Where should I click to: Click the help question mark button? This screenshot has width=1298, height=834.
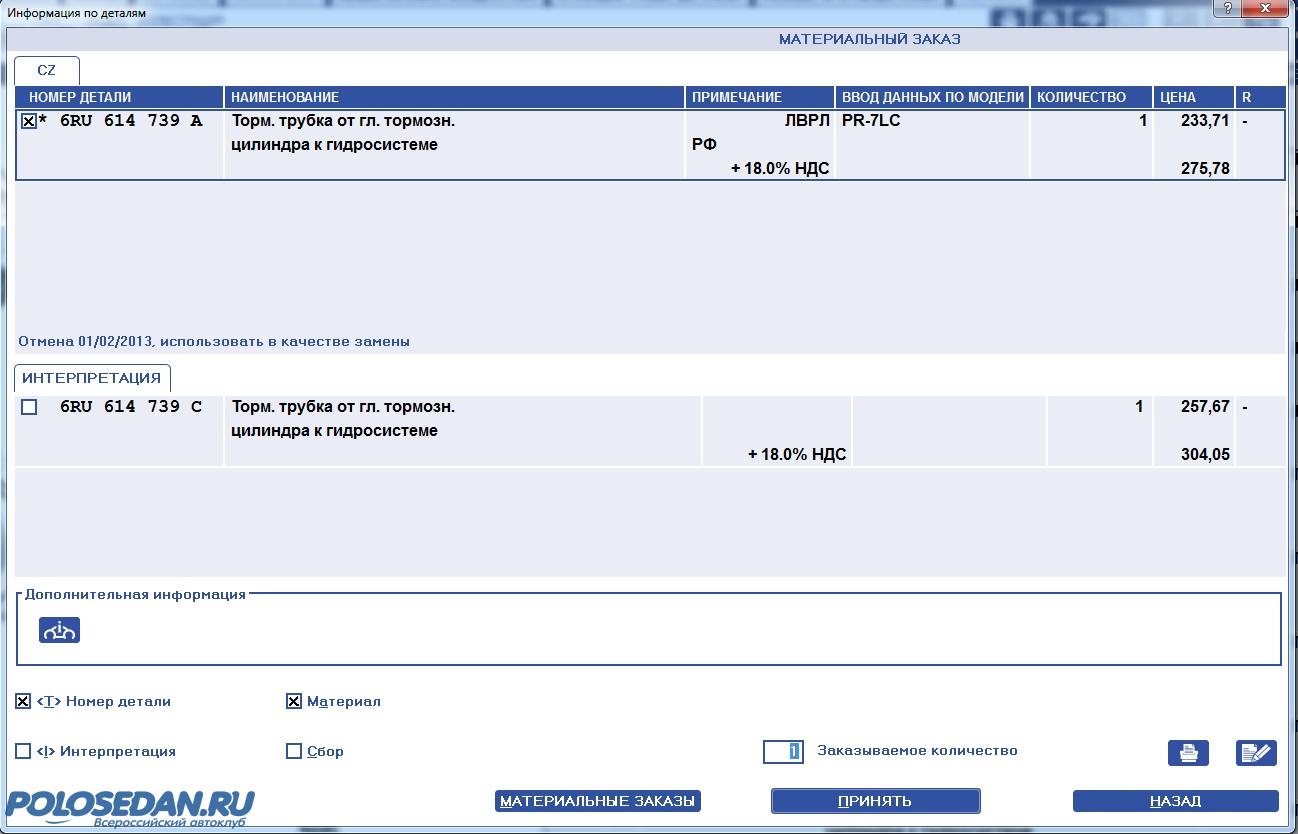click(x=1227, y=9)
